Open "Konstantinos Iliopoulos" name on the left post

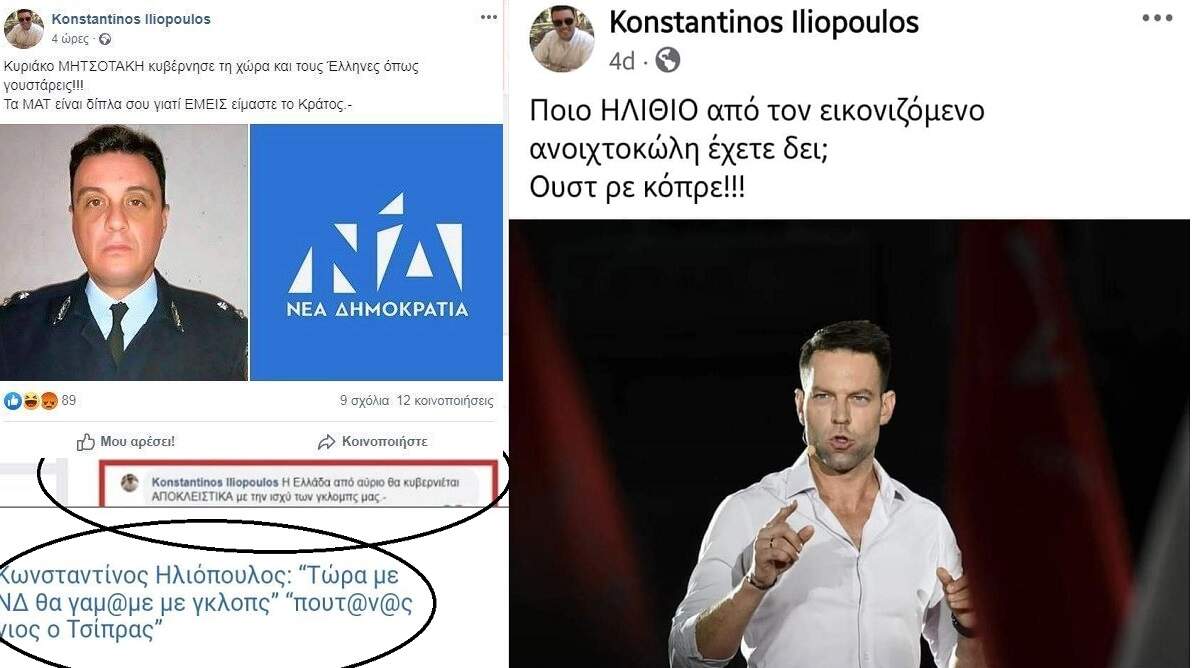131,19
